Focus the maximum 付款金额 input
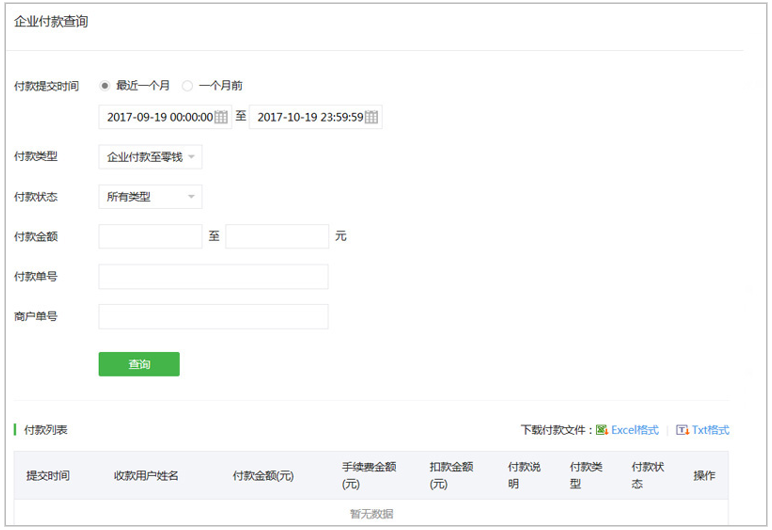Image resolution: width=772 pixels, height=530 pixels. pyautogui.click(x=277, y=237)
